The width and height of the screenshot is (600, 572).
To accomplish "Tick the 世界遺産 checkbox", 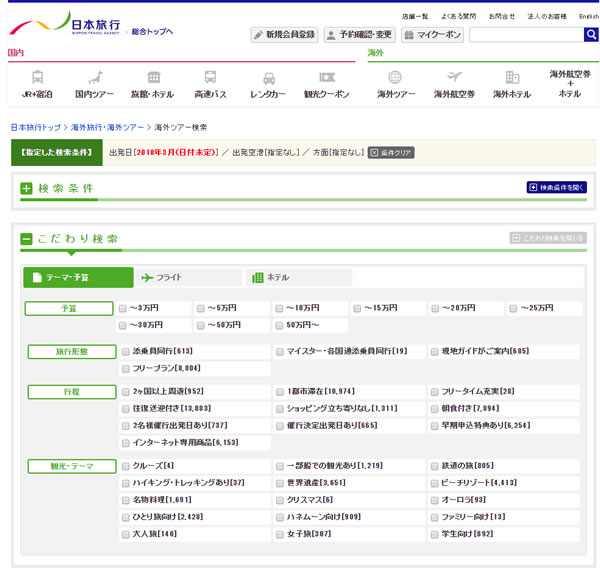I will pos(280,483).
